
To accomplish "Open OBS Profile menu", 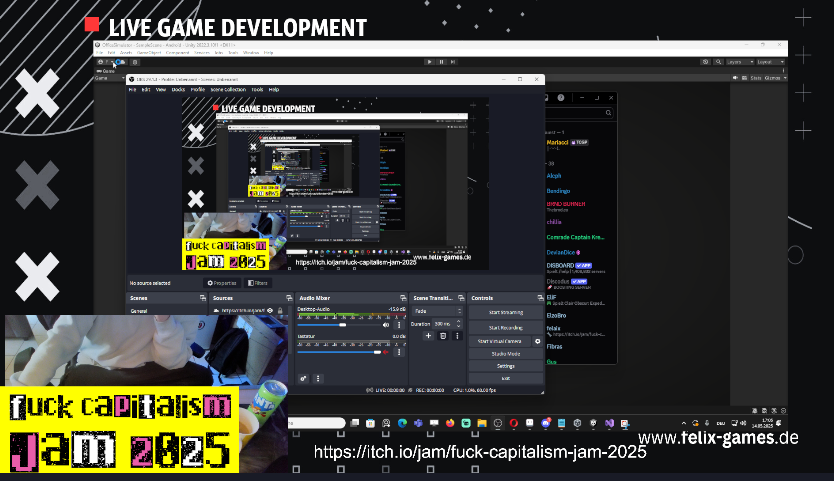I will pos(198,89).
